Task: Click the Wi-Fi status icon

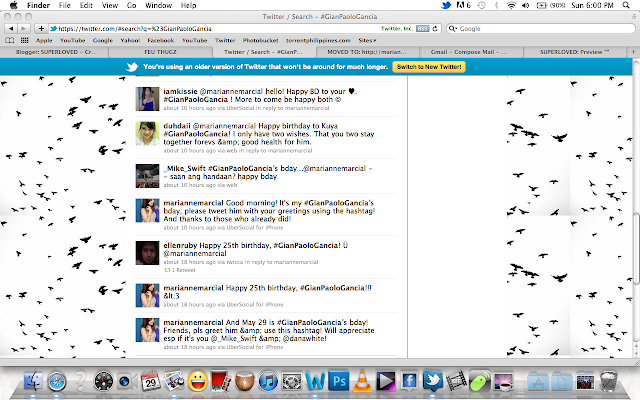Action: tap(511, 5)
